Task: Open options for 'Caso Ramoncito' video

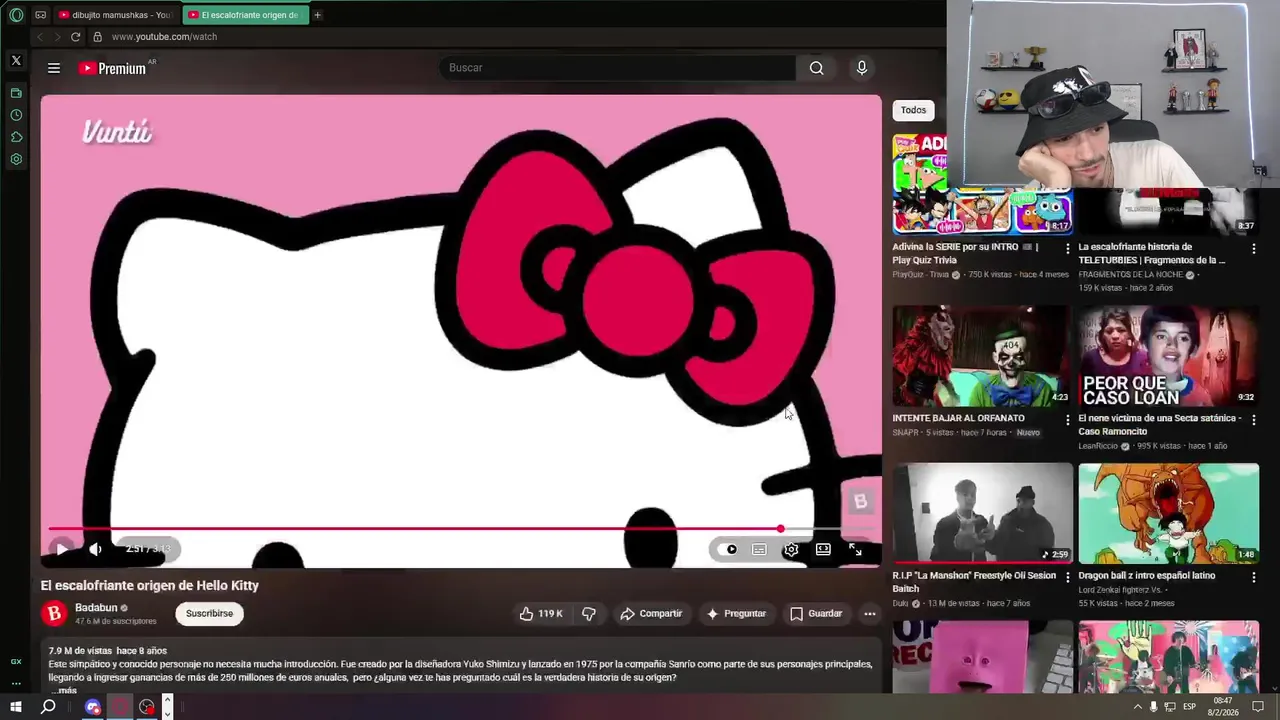Action: click(1254, 420)
